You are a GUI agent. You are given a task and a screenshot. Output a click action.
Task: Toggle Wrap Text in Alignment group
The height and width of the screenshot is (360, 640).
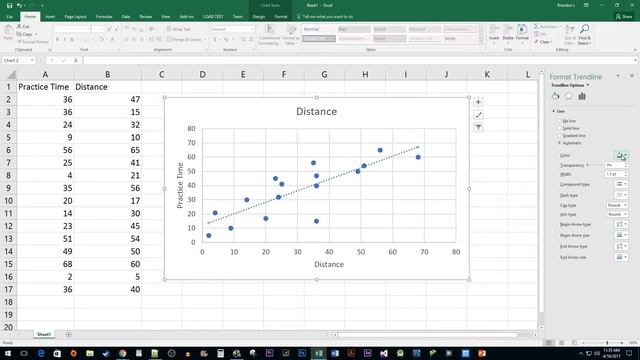[x=178, y=29]
